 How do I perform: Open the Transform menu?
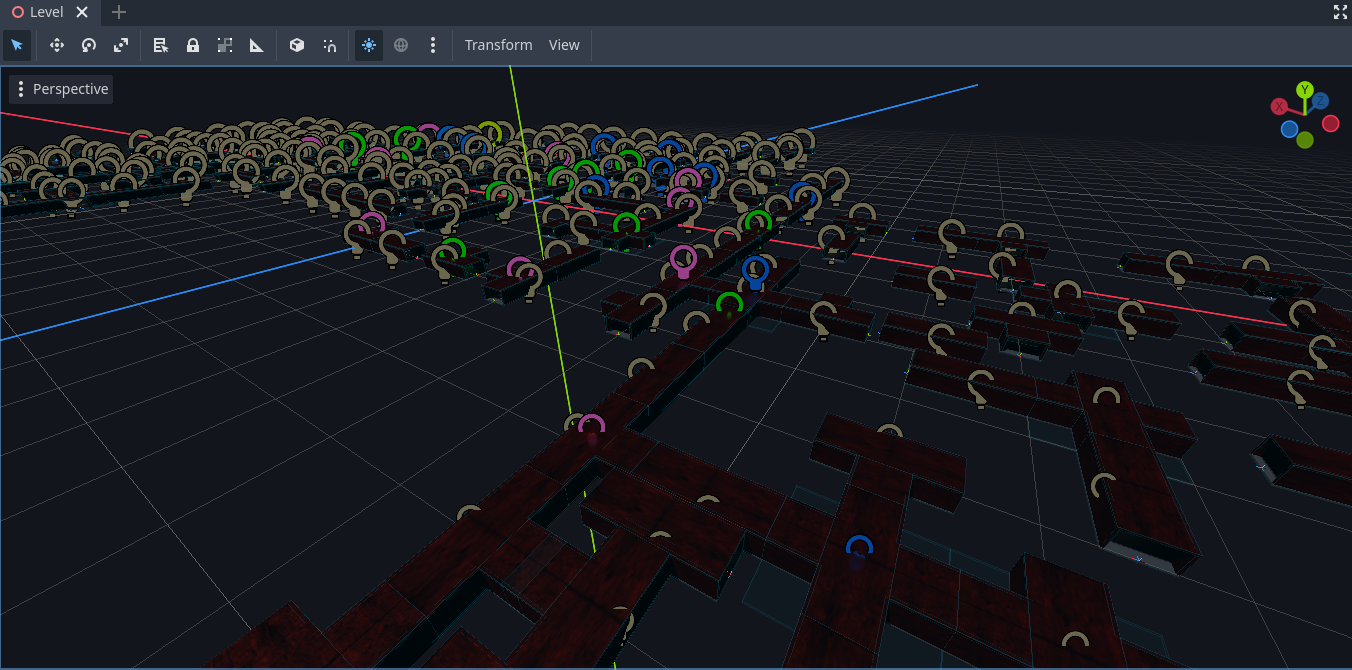pyautogui.click(x=498, y=45)
